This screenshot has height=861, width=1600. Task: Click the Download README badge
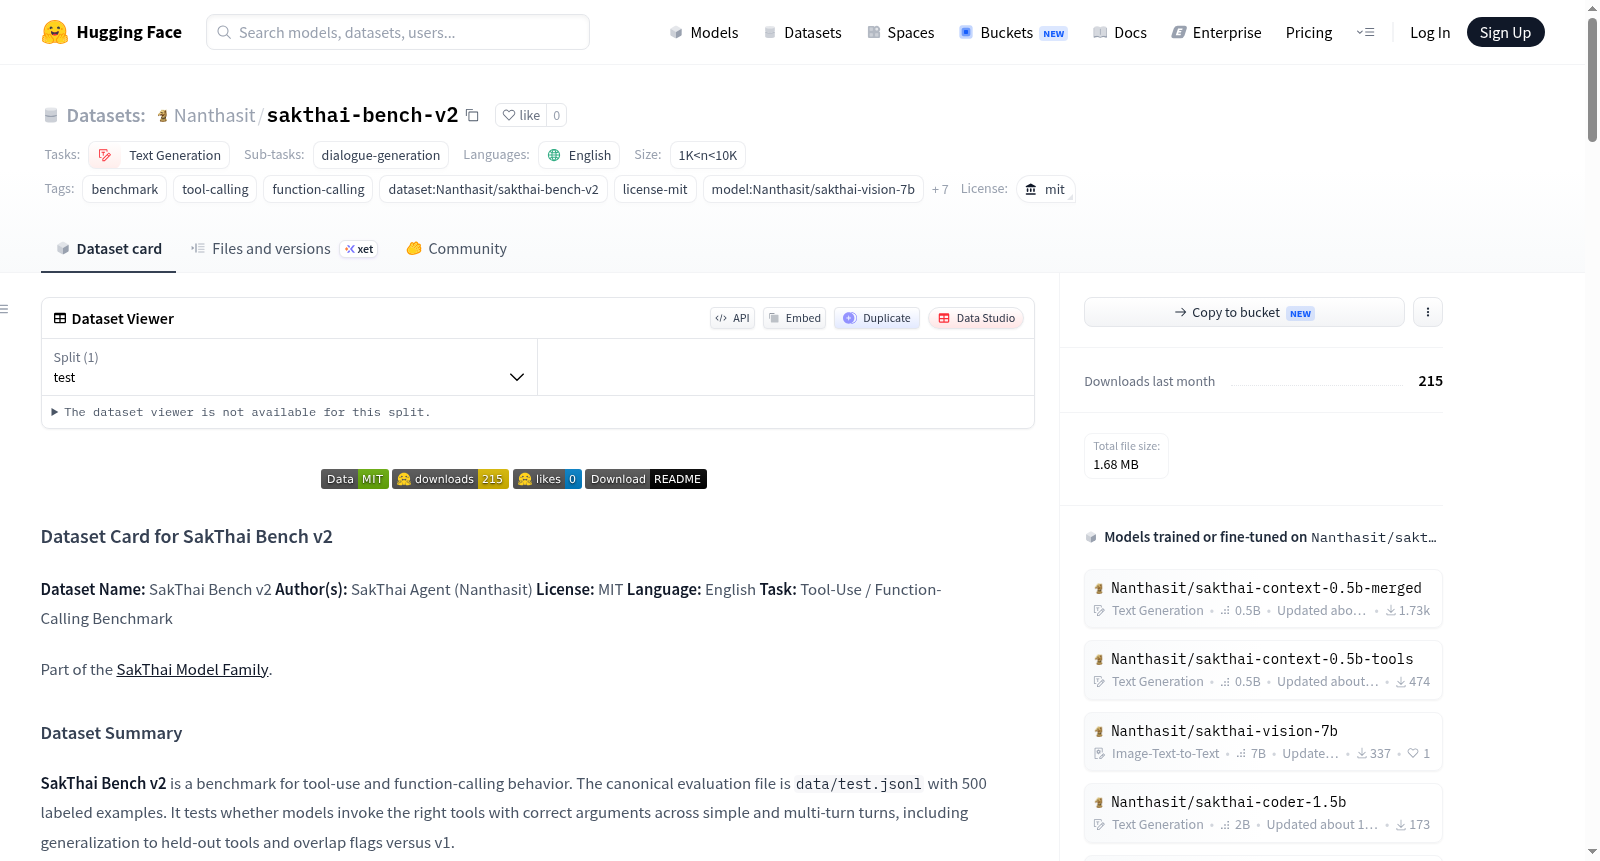(x=646, y=479)
